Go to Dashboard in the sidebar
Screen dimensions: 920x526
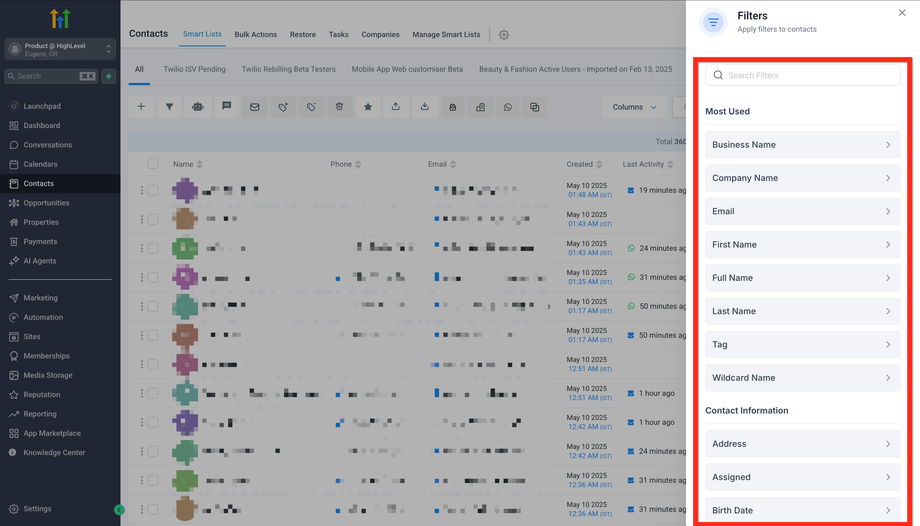[42, 126]
